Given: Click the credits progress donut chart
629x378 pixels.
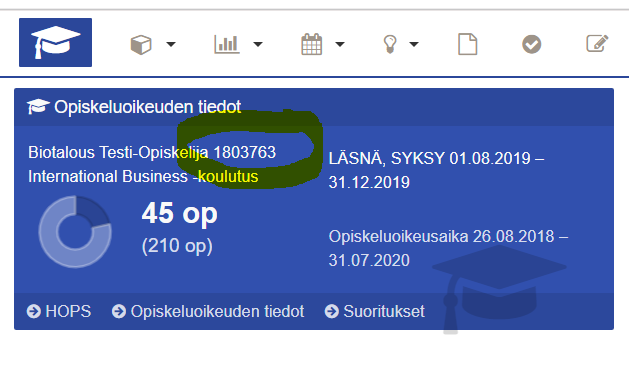Looking at the screenshot, I should pos(75,232).
